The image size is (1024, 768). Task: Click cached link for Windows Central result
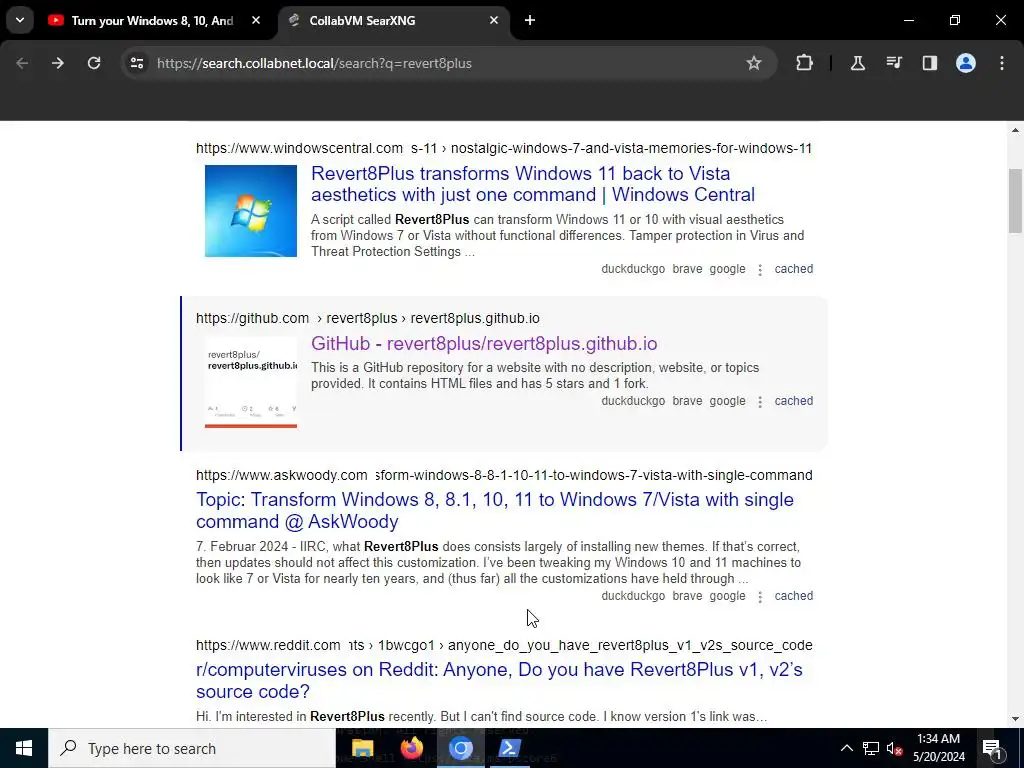point(793,269)
